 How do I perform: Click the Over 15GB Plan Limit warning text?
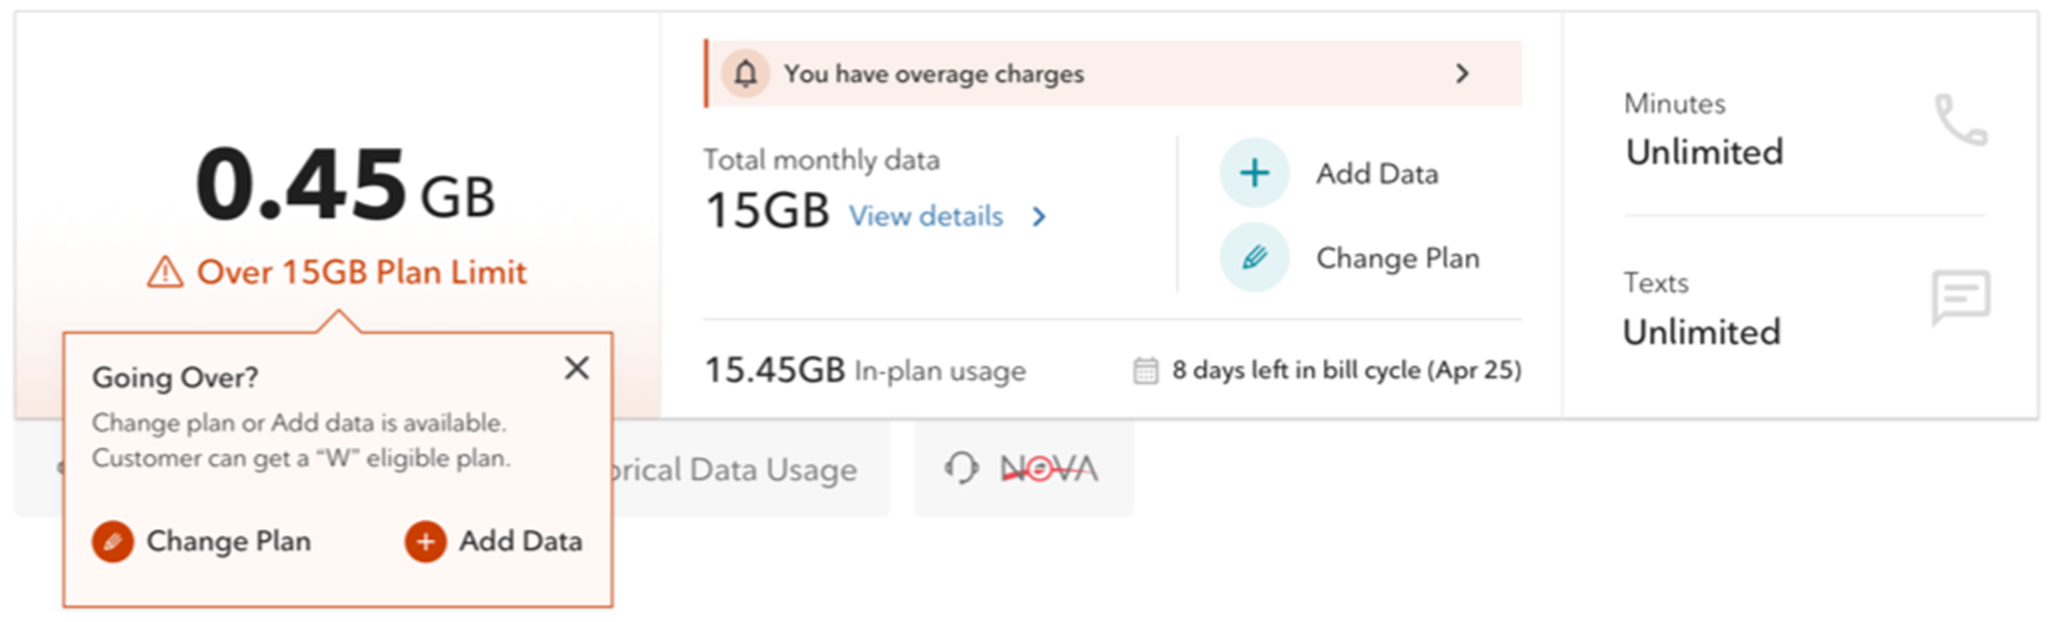click(x=361, y=272)
